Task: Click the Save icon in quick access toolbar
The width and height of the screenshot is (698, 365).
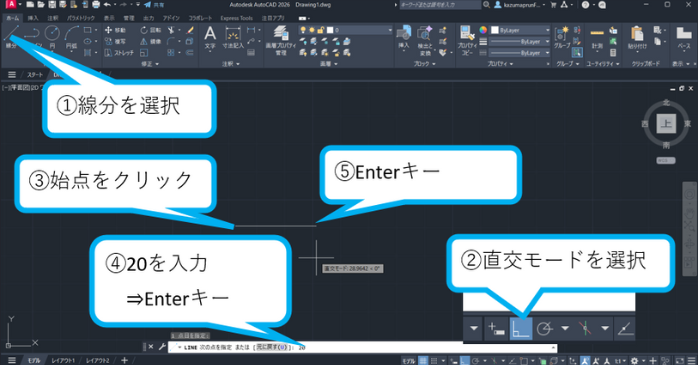Action: (x=52, y=4)
